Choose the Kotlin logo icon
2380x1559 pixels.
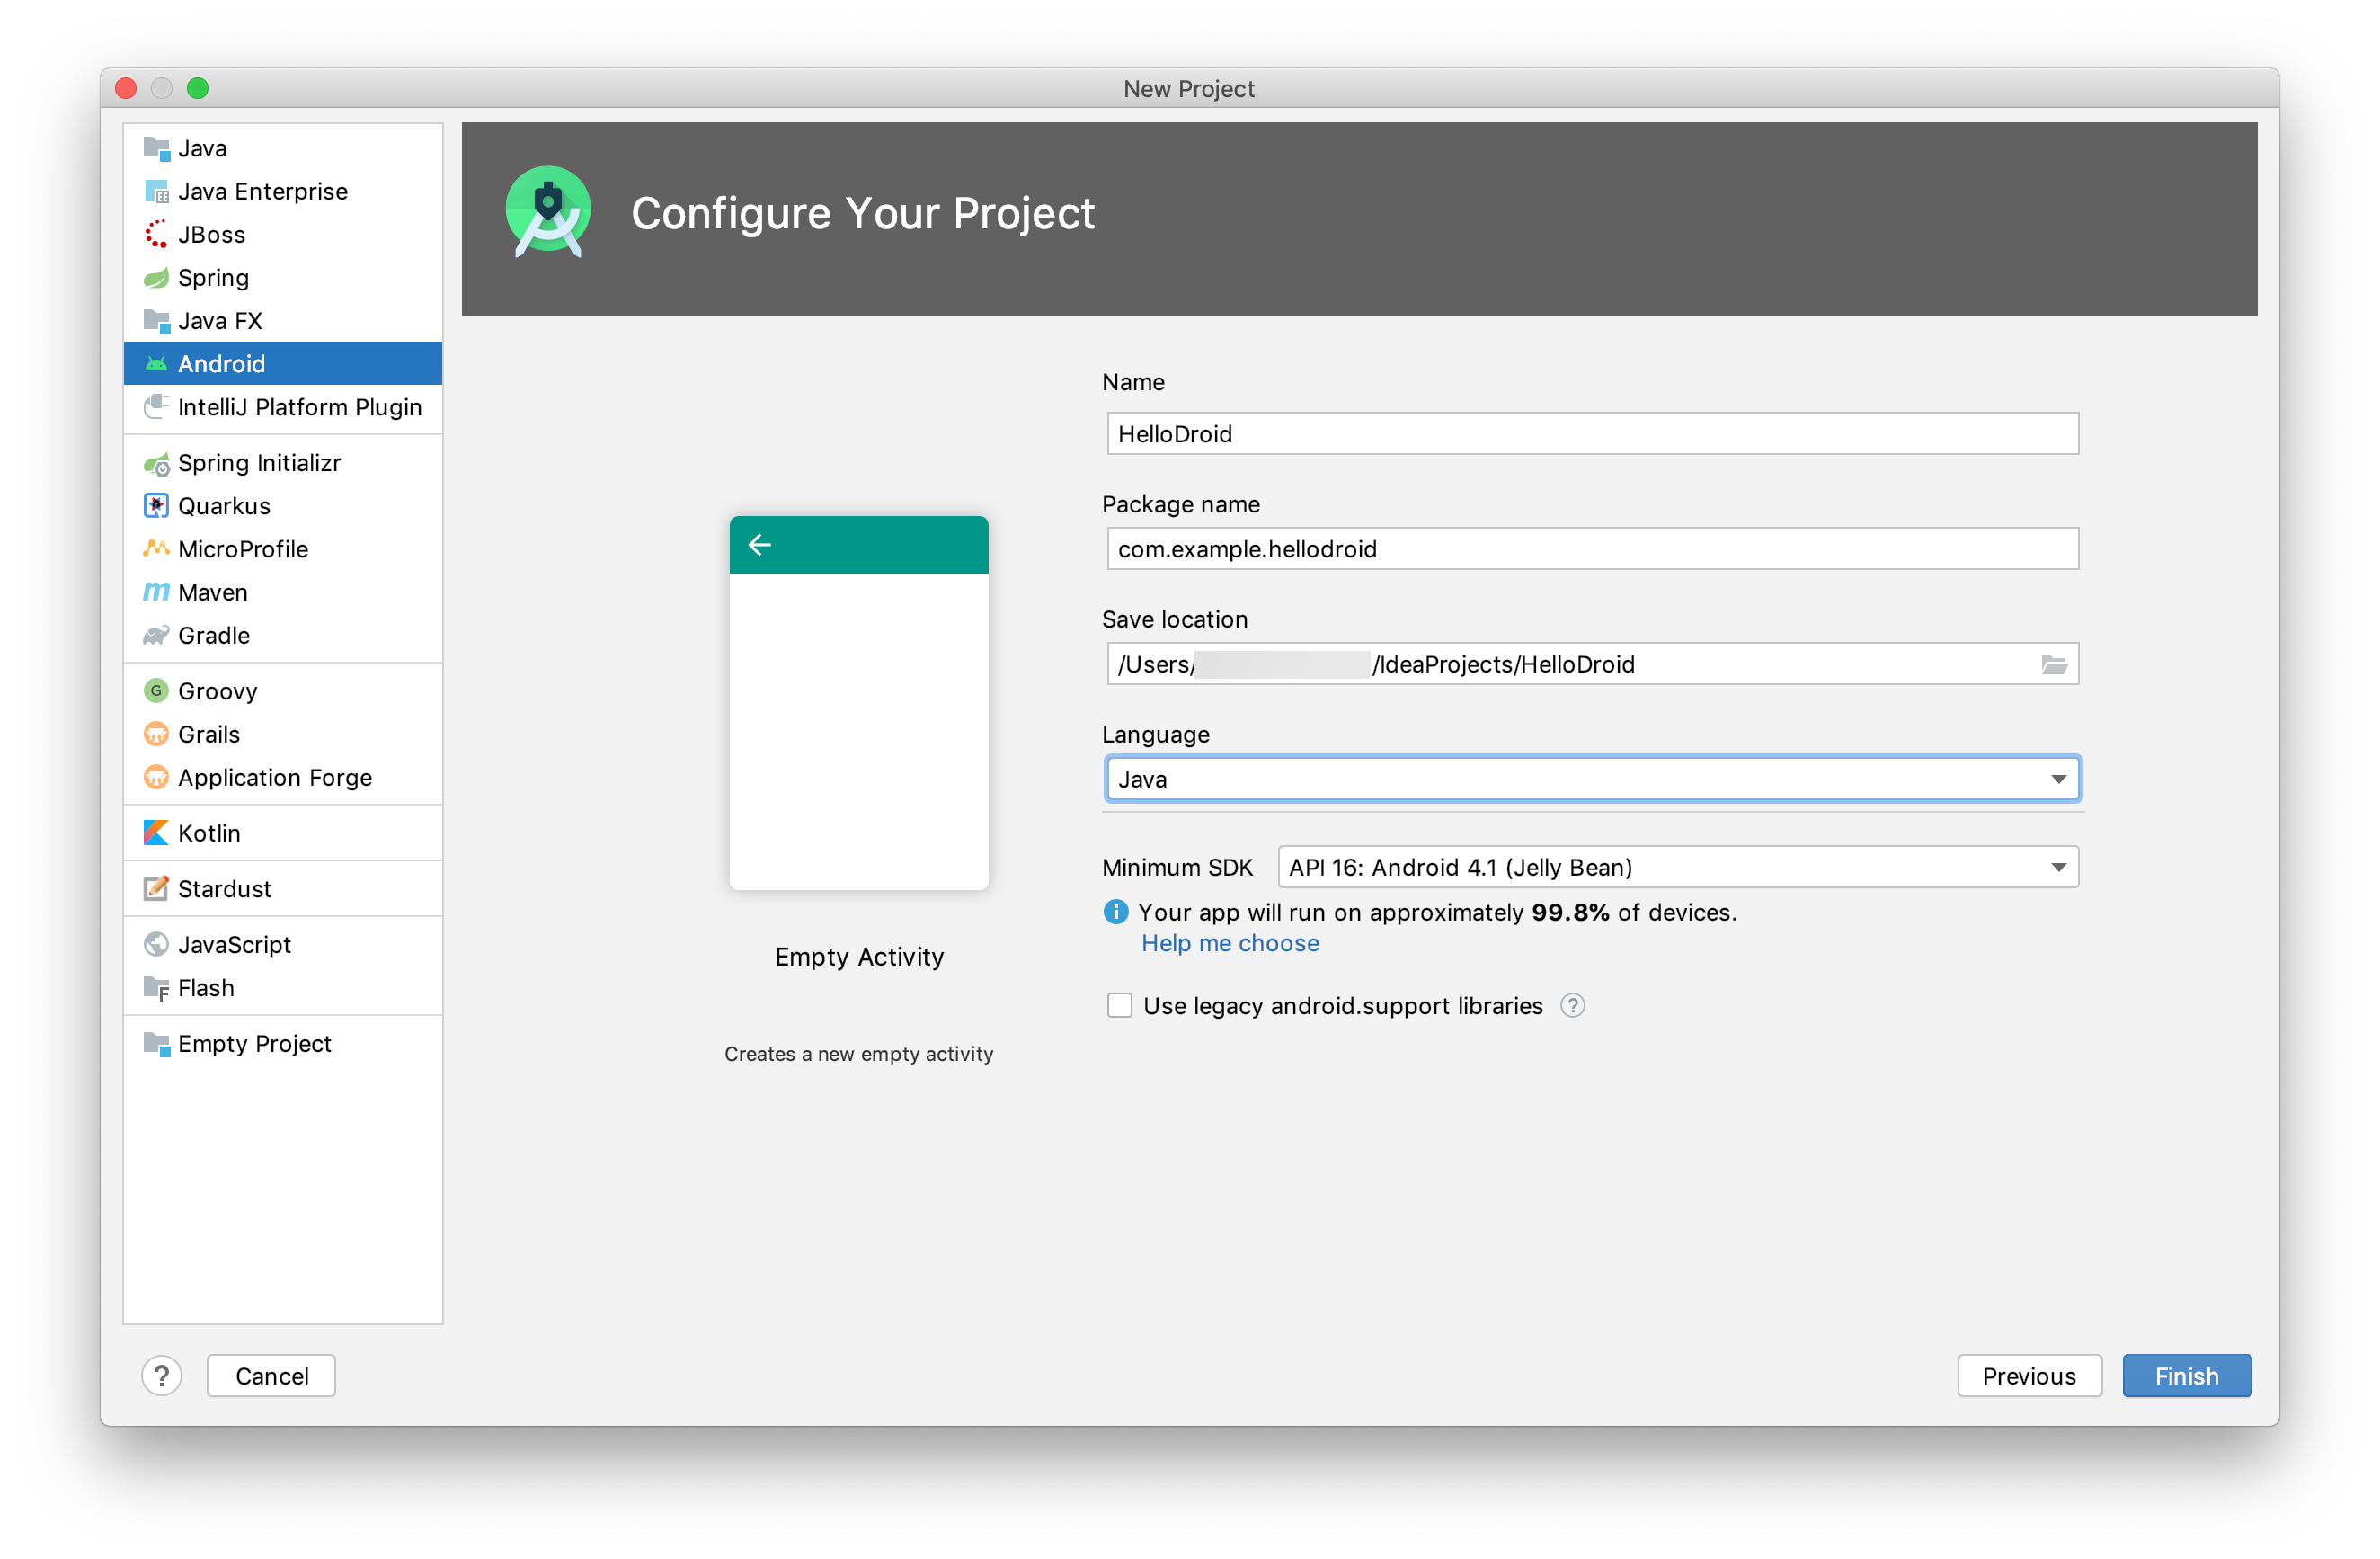[156, 833]
